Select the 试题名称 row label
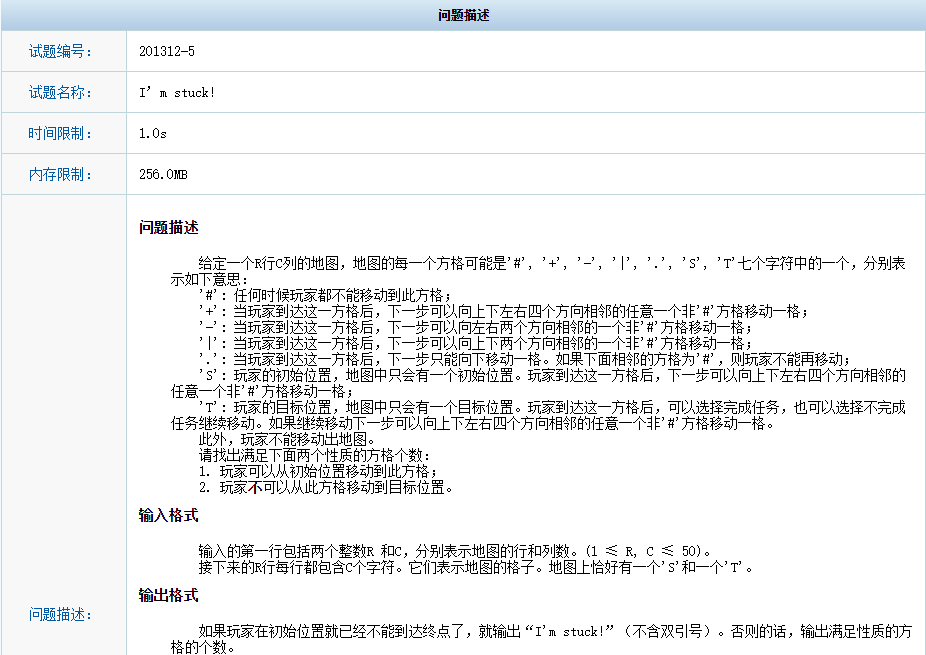 pyautogui.click(x=60, y=92)
